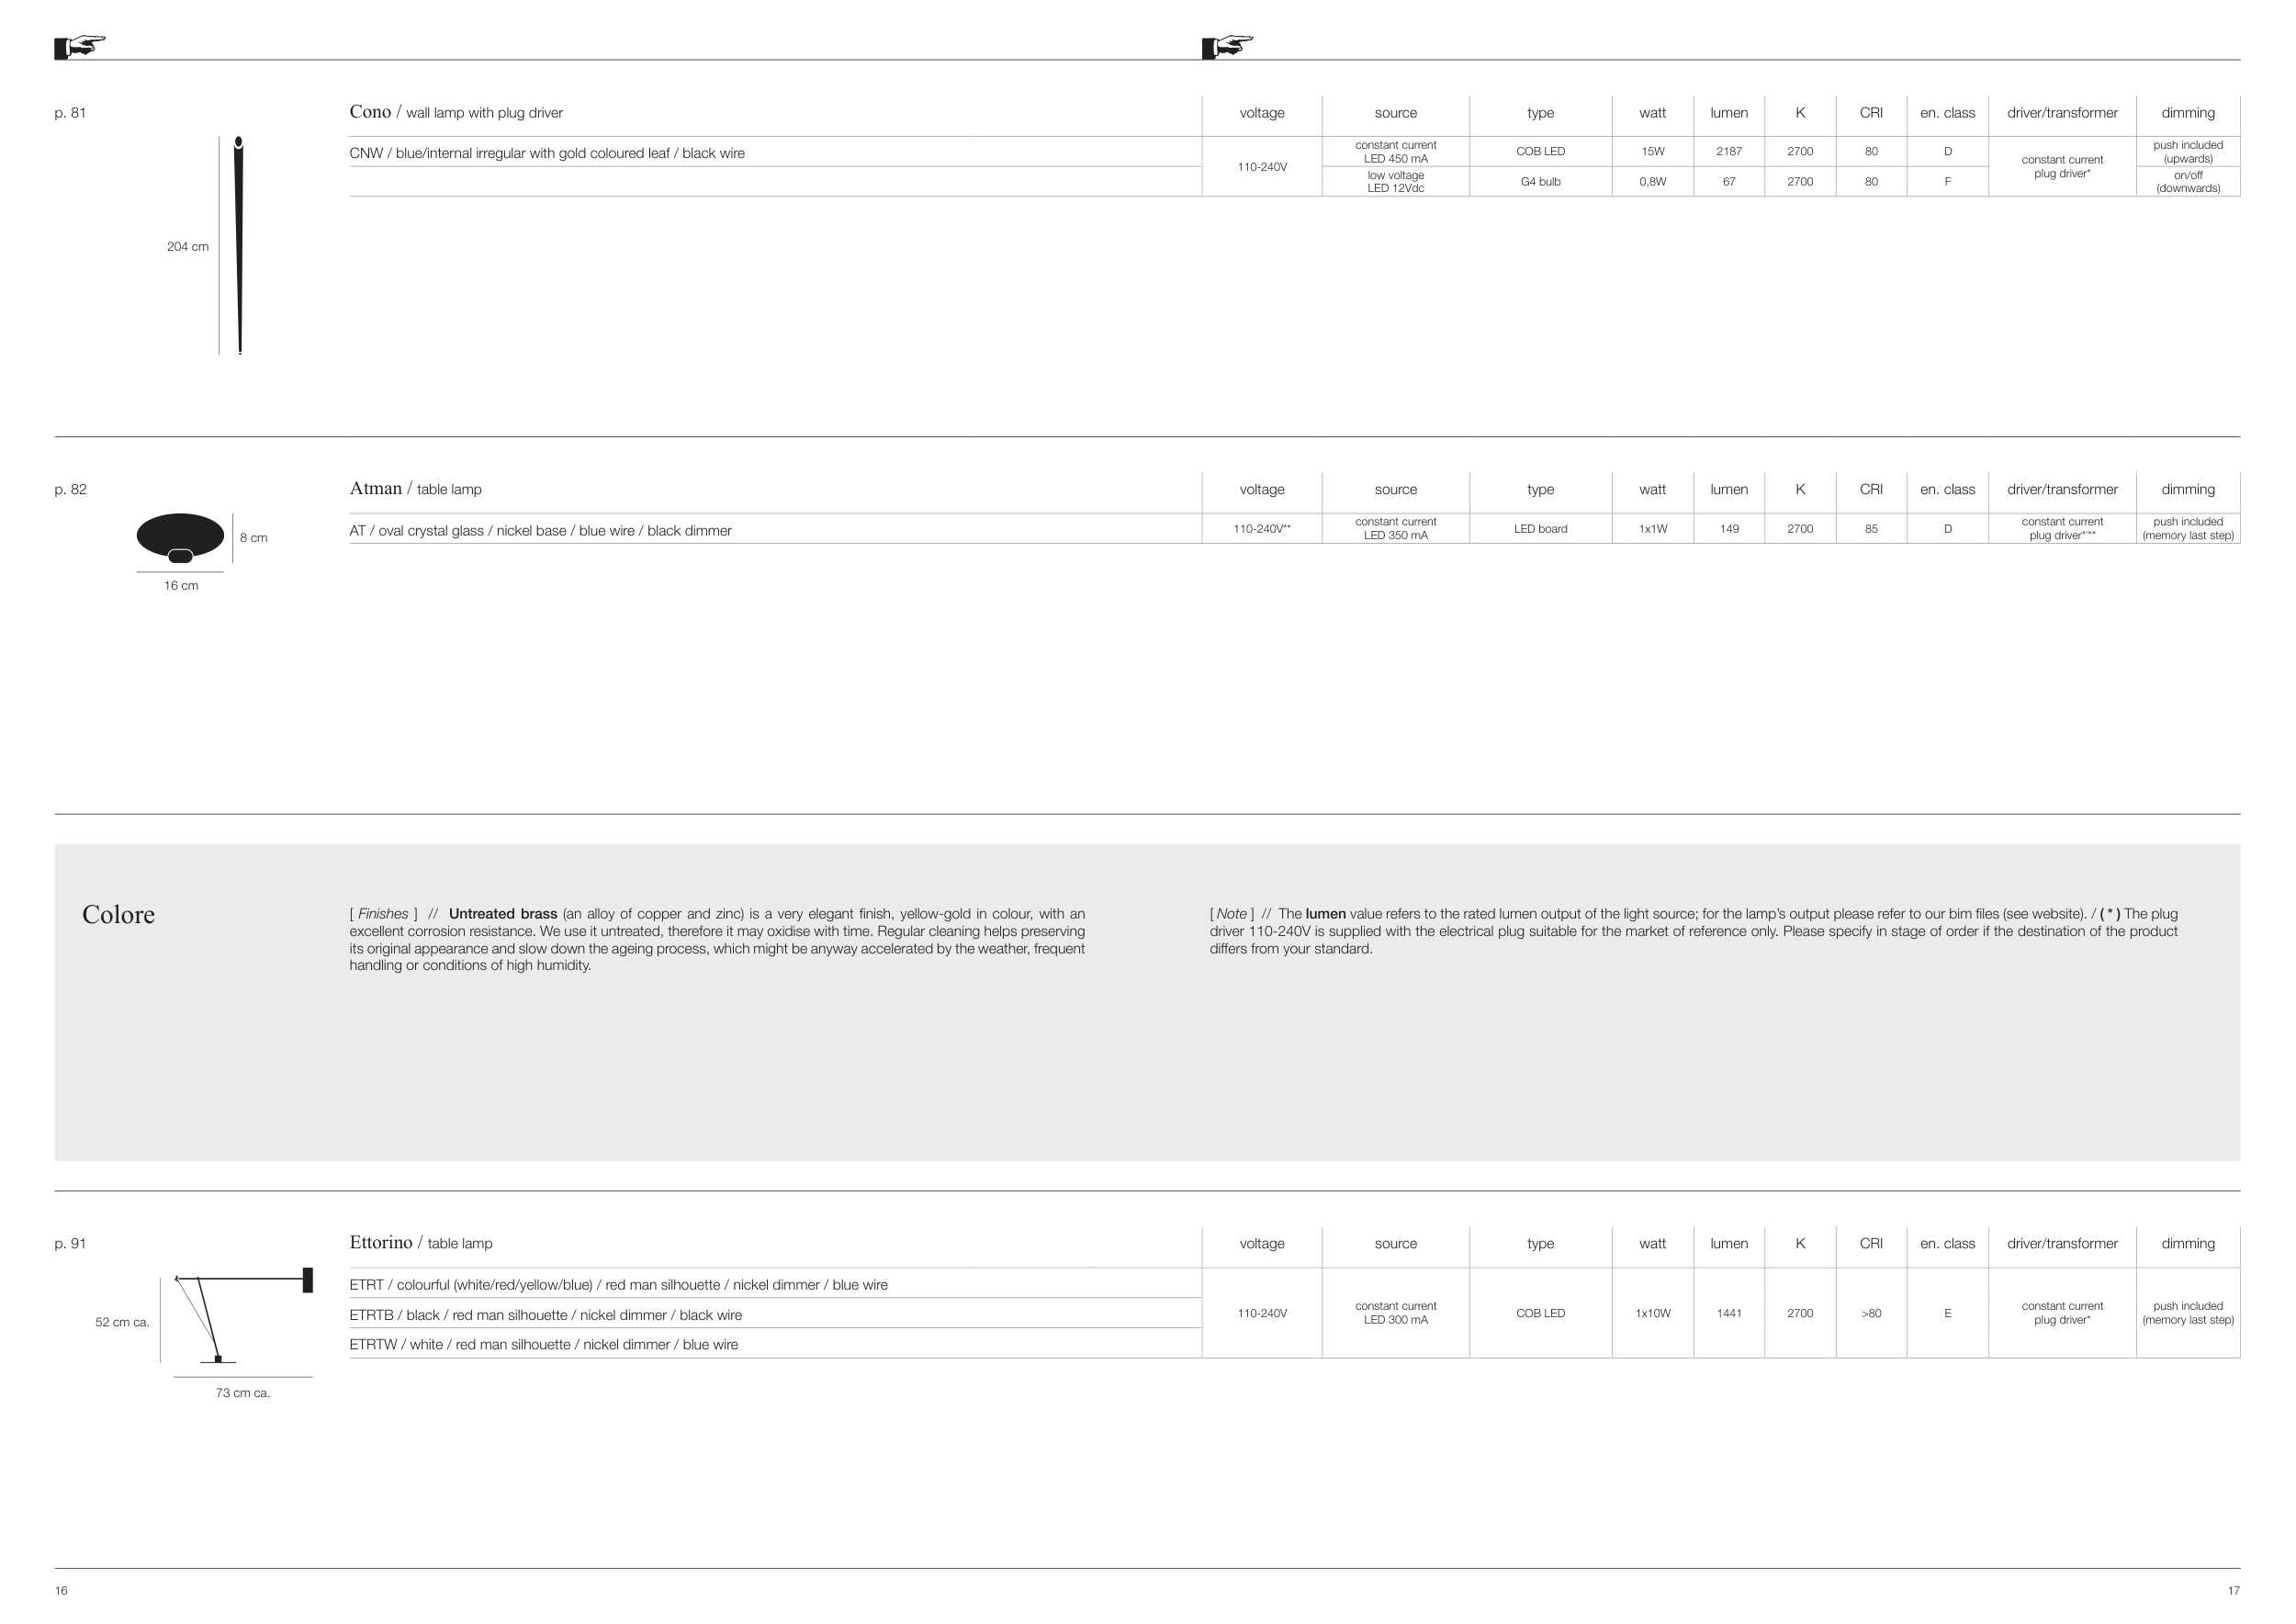
Task: Click the CNW blue/internal irregular row
Action: click(x=546, y=153)
